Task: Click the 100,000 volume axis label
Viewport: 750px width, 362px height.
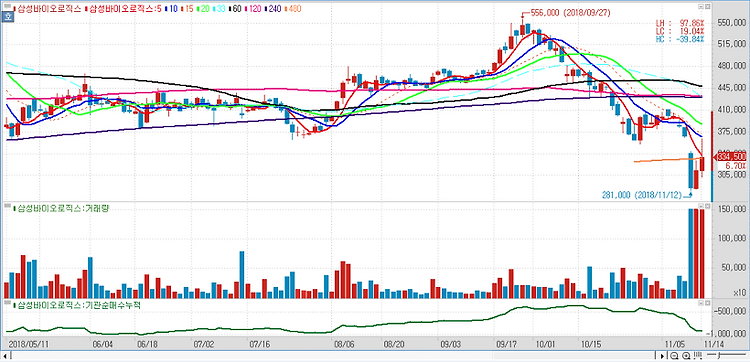Action: pyautogui.click(x=732, y=238)
